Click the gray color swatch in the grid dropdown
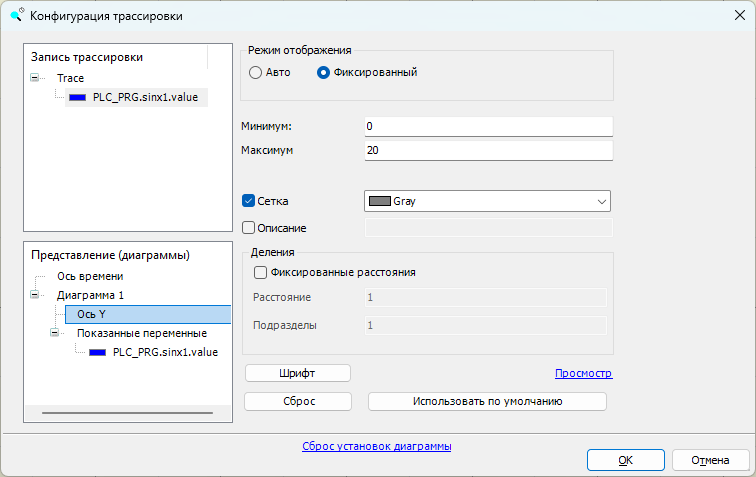The image size is (756, 477). click(x=379, y=201)
